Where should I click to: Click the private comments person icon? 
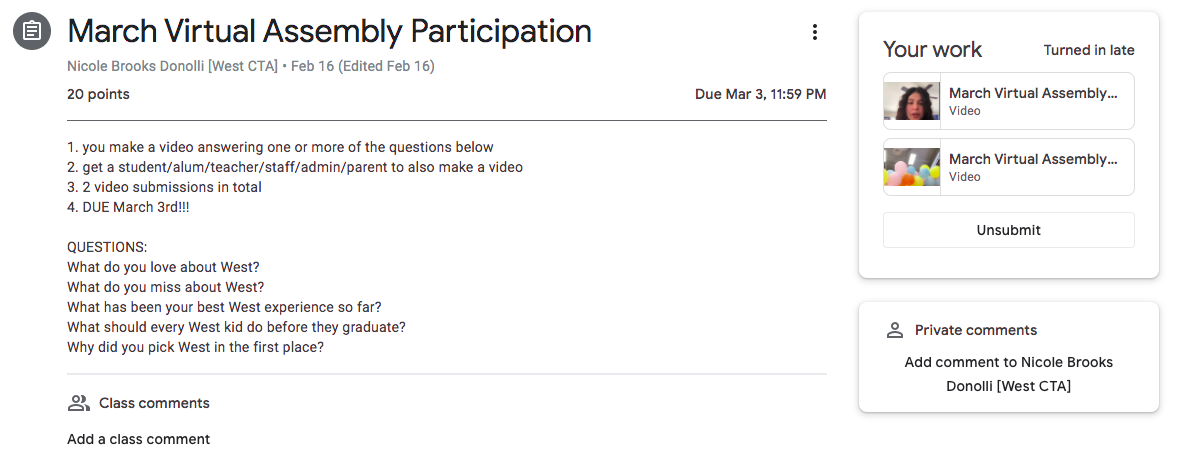[895, 330]
